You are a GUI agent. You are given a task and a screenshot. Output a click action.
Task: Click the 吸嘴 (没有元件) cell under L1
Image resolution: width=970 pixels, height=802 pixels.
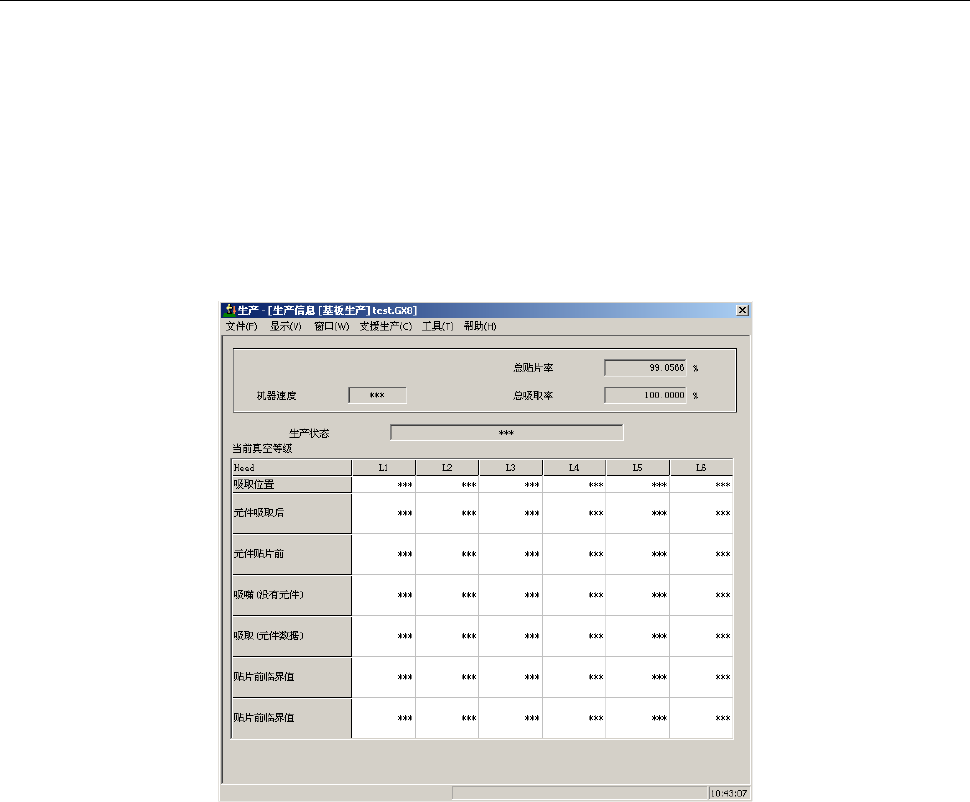[384, 595]
